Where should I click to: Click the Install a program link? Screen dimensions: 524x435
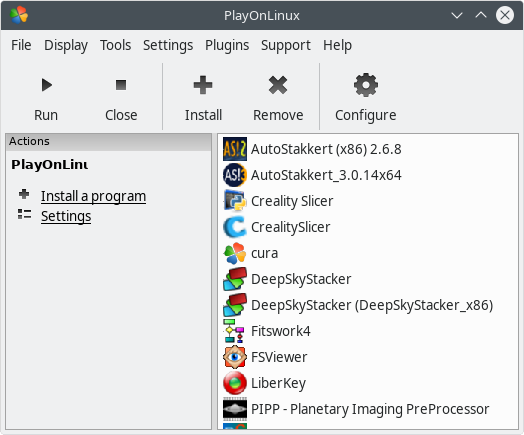coord(94,196)
